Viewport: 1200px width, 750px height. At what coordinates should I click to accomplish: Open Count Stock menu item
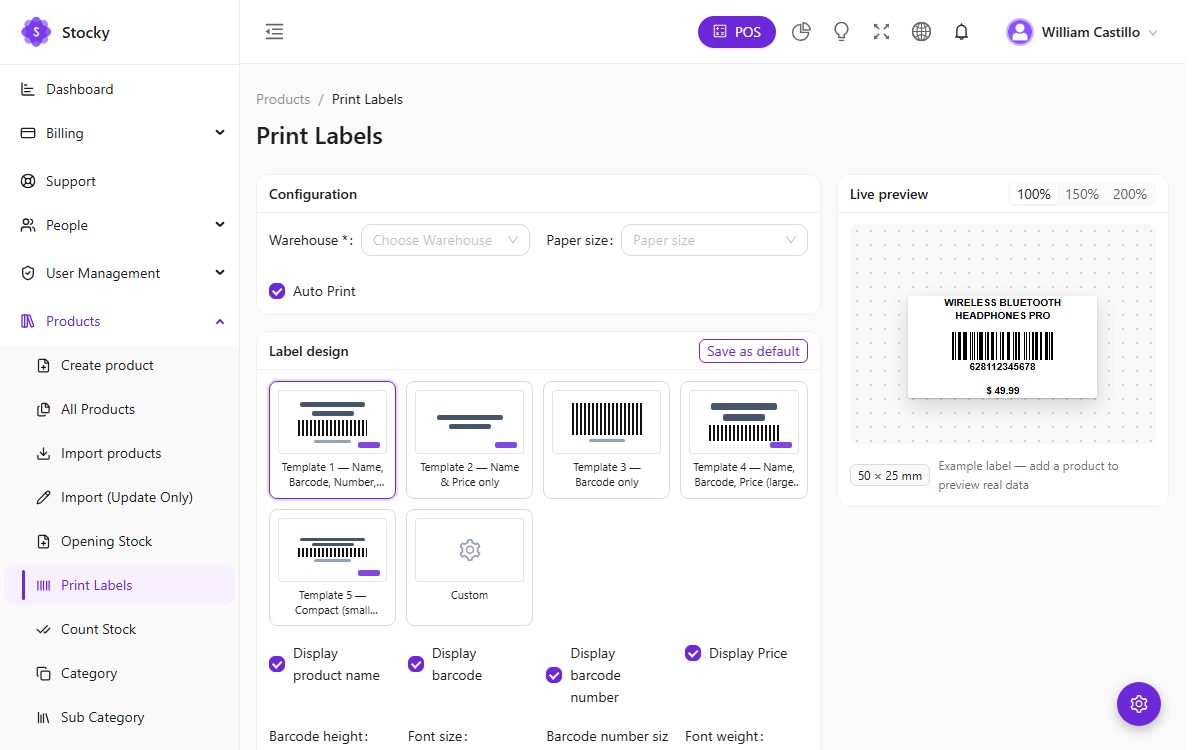[120, 629]
